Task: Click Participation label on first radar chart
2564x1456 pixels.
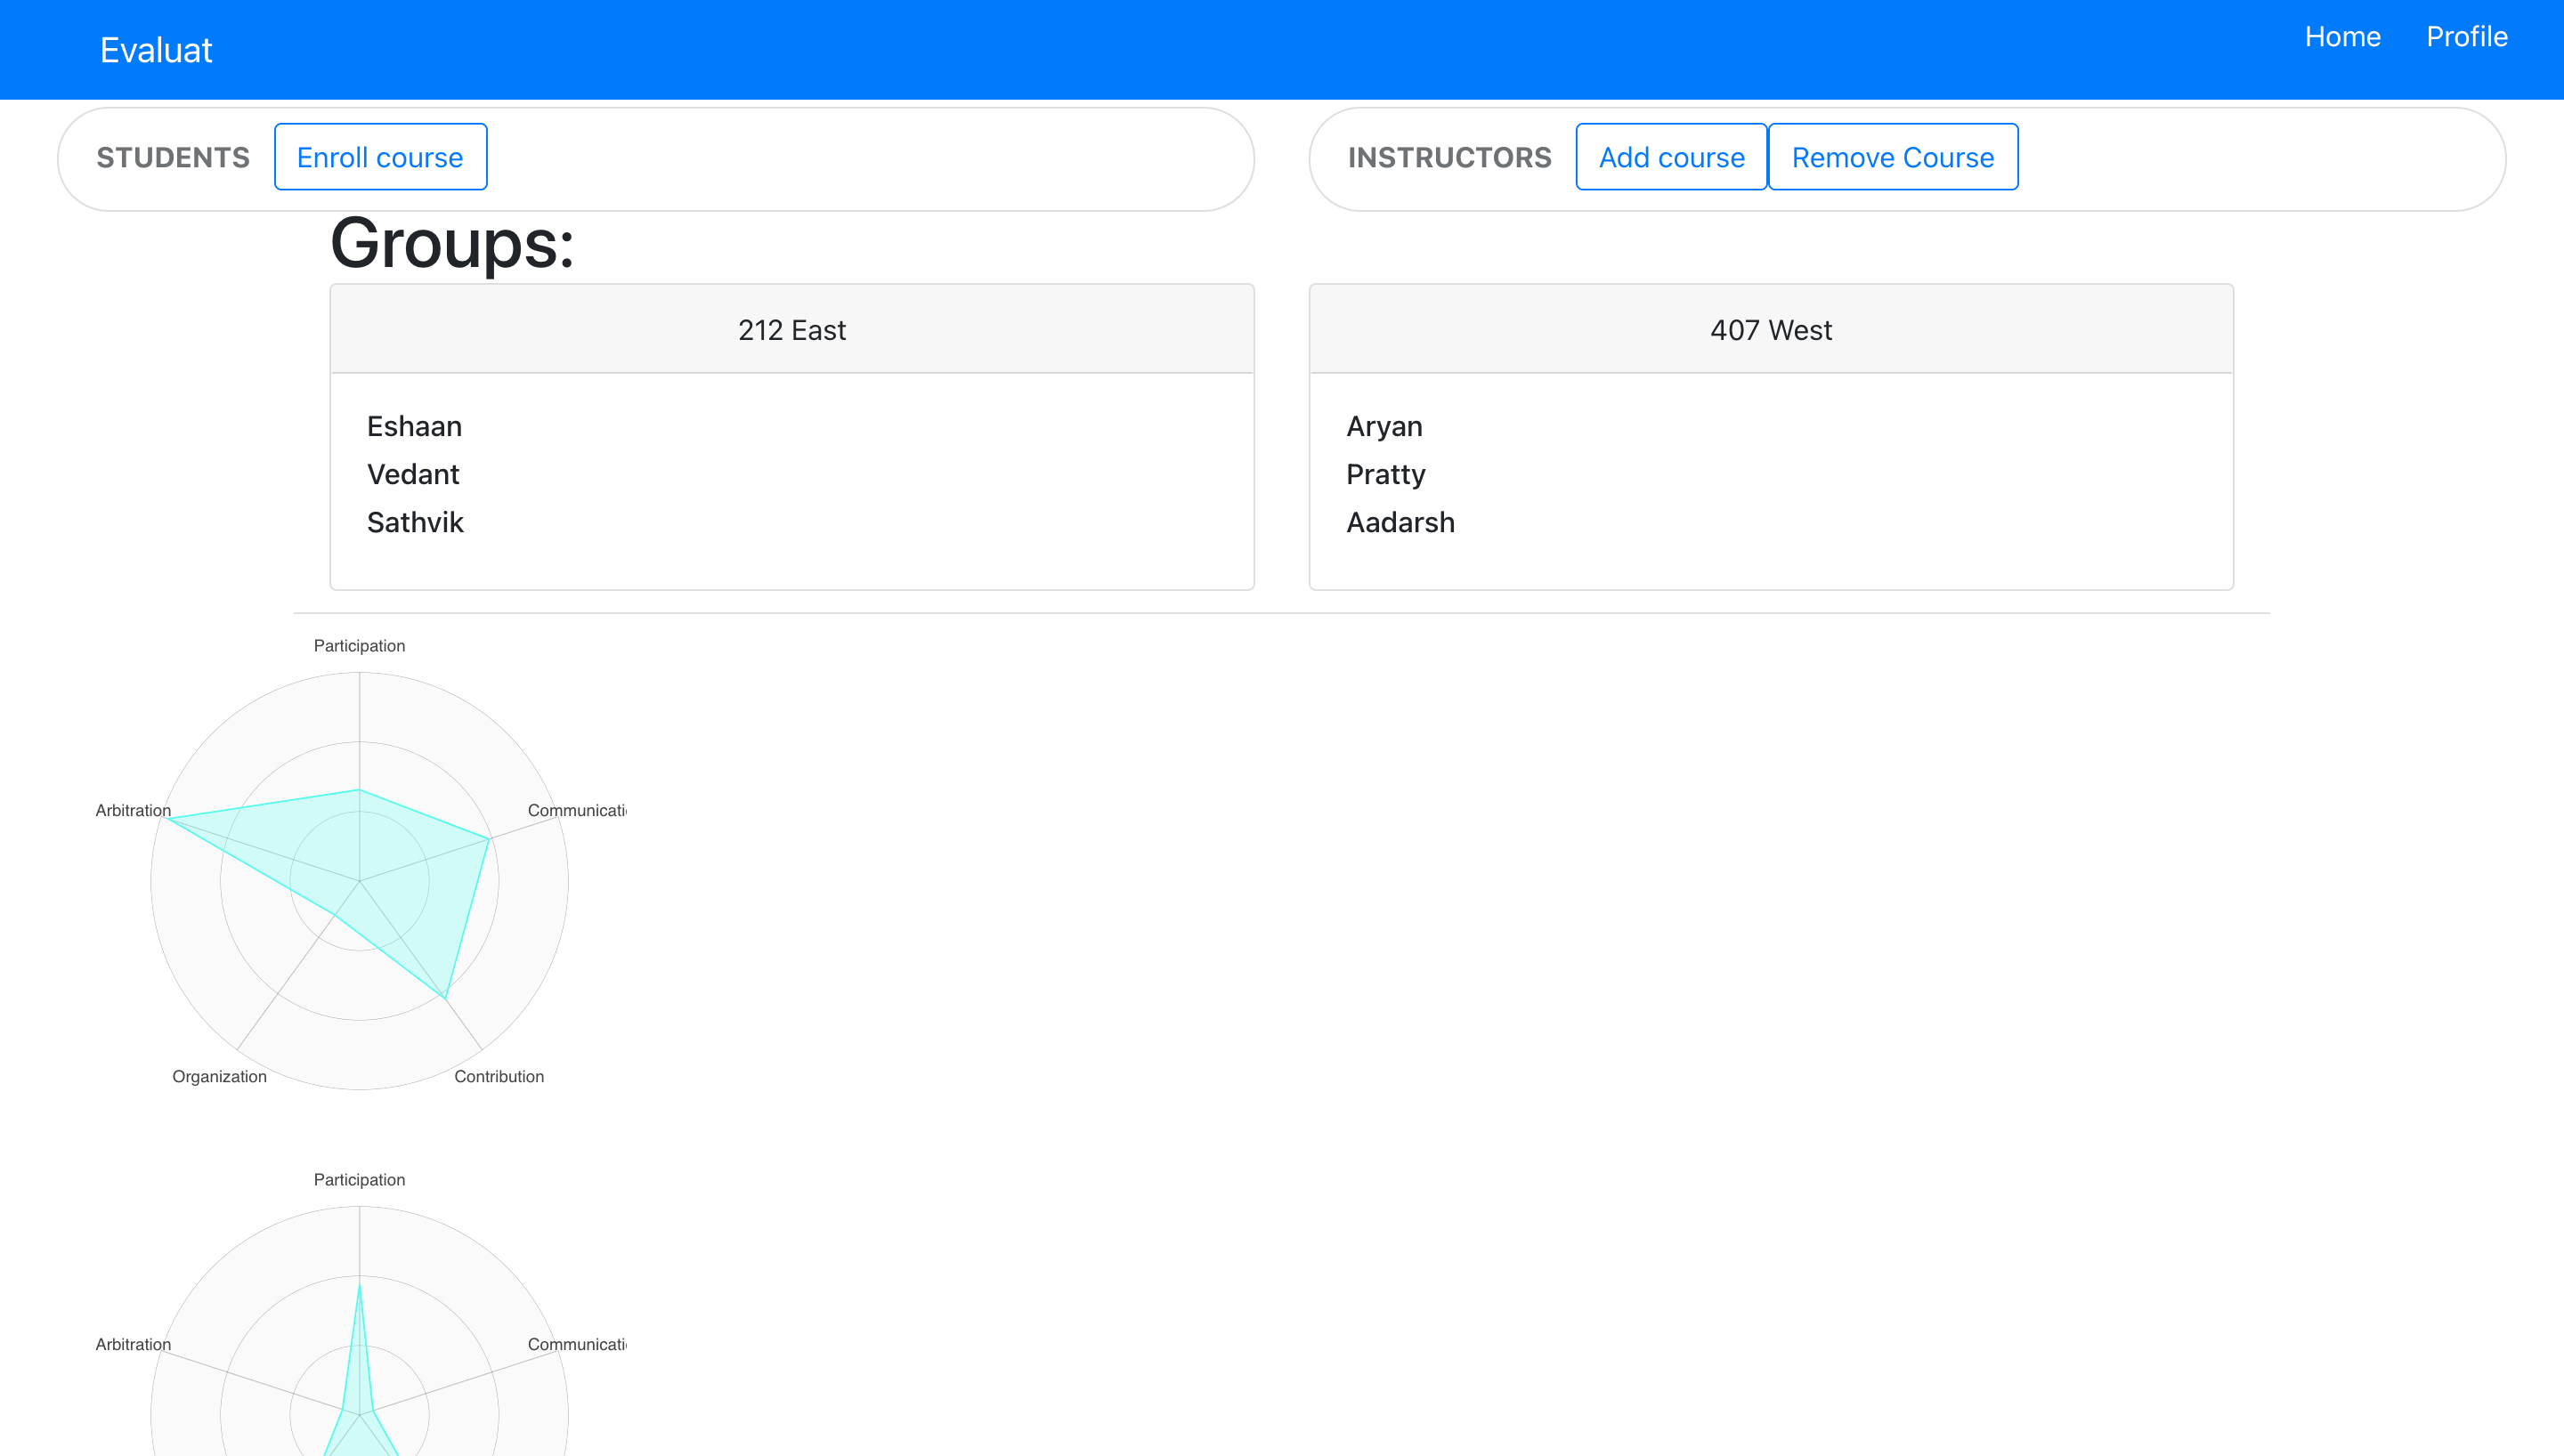Action: pos(359,646)
